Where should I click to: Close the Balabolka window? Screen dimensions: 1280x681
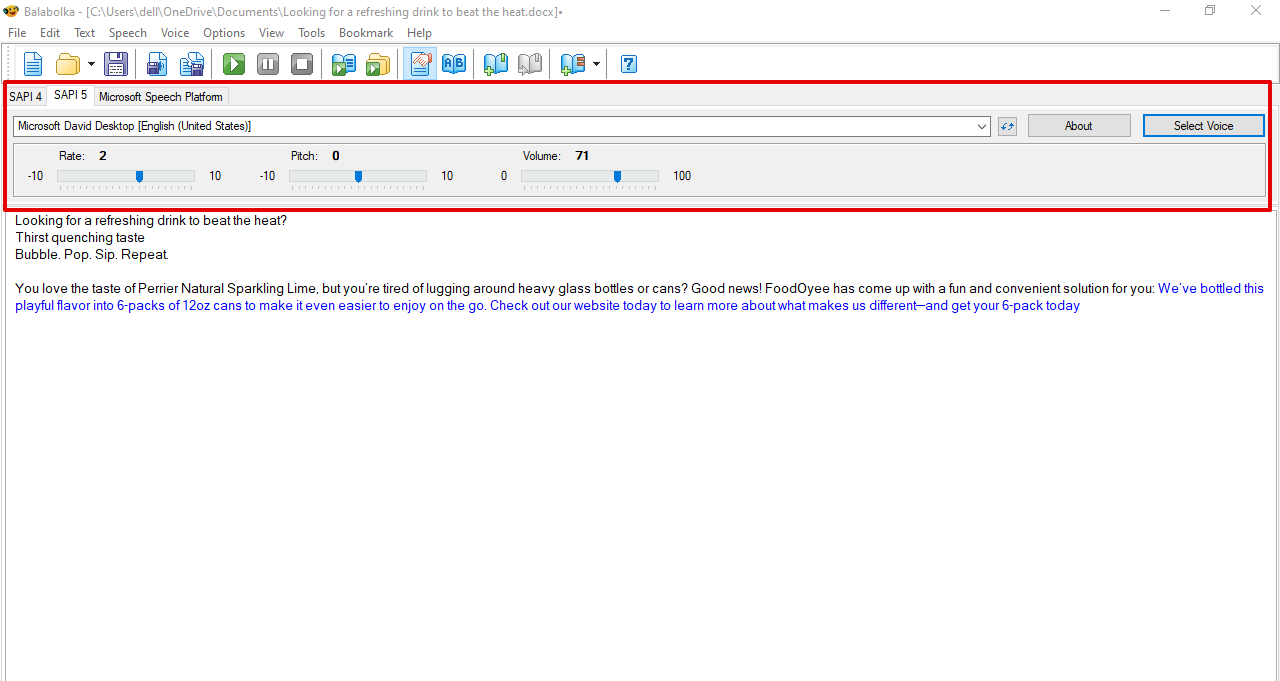coord(1256,11)
